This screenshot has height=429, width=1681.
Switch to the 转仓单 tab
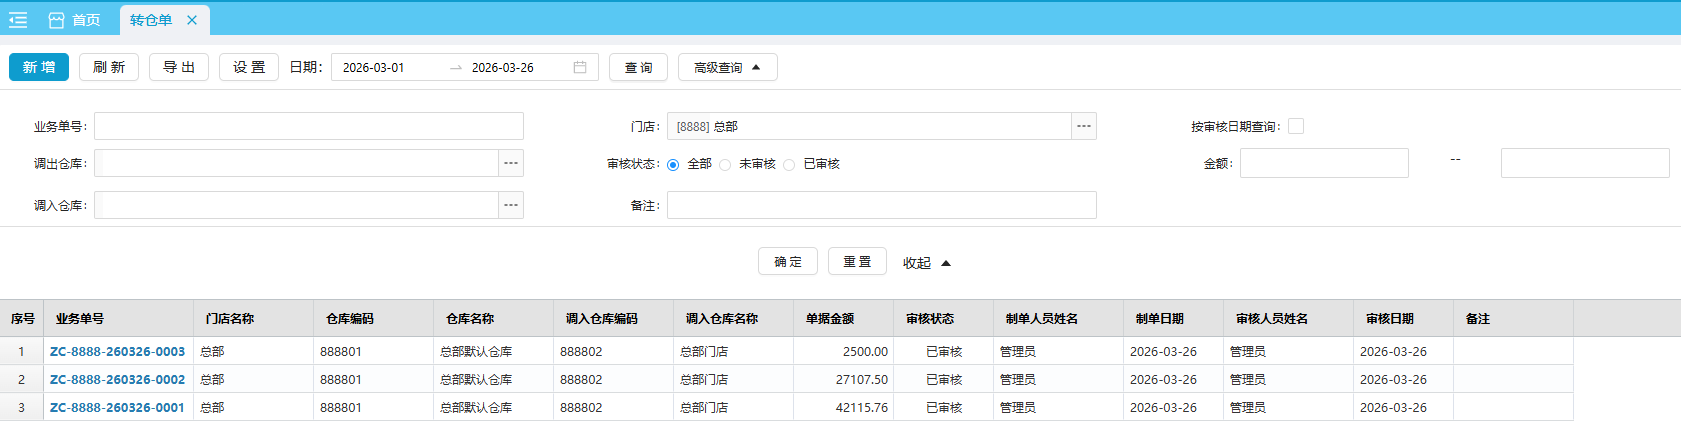tap(151, 20)
